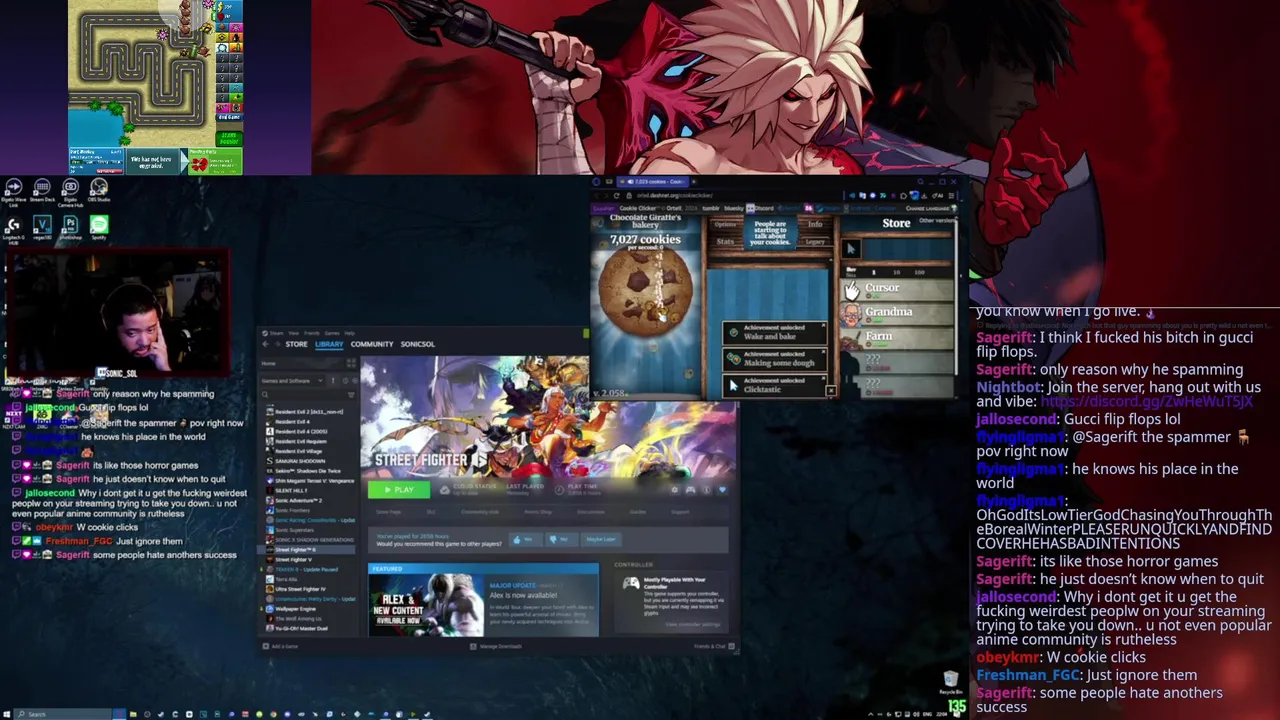The width and height of the screenshot is (1280, 720).
Task: Switch library to grid view icon
Action: 351,363
